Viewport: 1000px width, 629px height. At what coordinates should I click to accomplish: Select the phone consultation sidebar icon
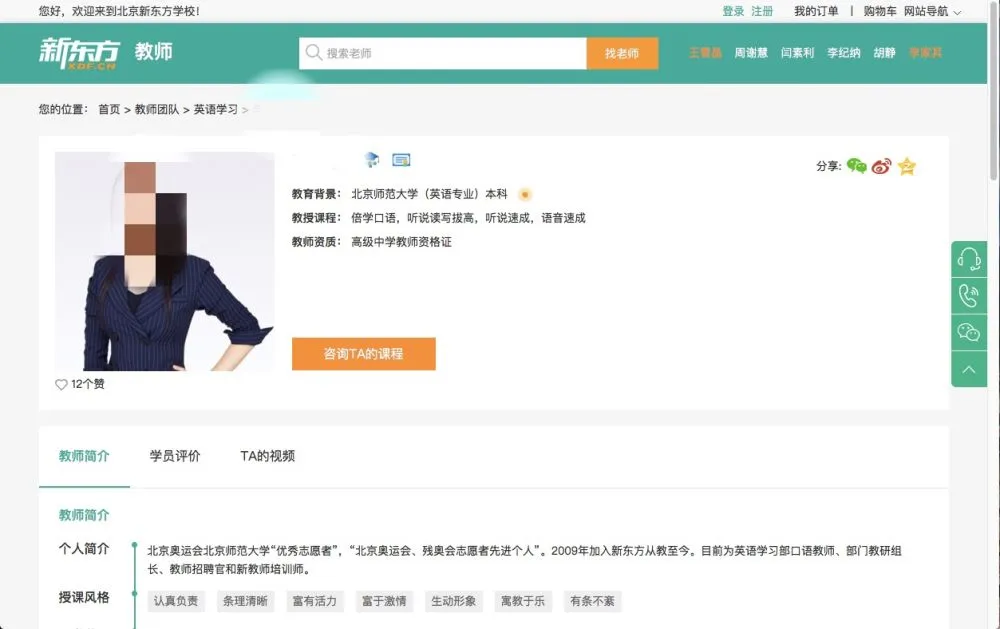pos(968,295)
